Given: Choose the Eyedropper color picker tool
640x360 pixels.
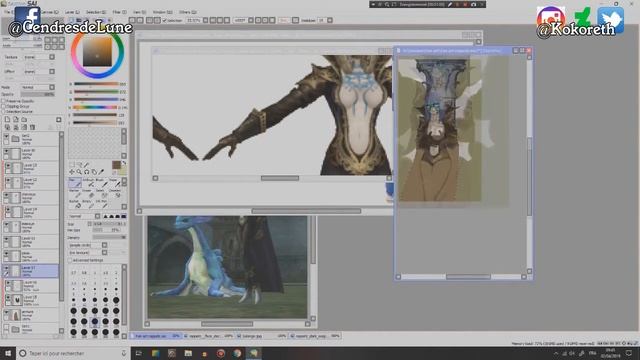Looking at the screenshot, I should click(x=101, y=172).
